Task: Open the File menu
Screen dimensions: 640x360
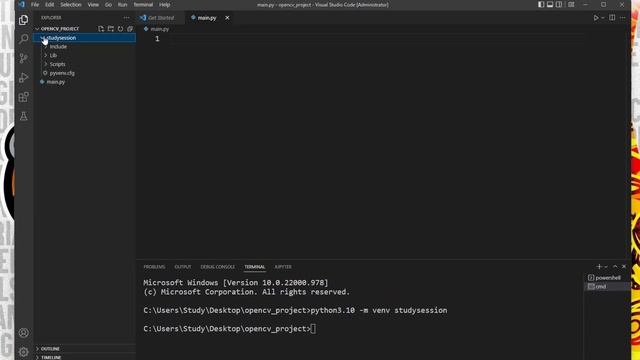Action: click(x=35, y=4)
